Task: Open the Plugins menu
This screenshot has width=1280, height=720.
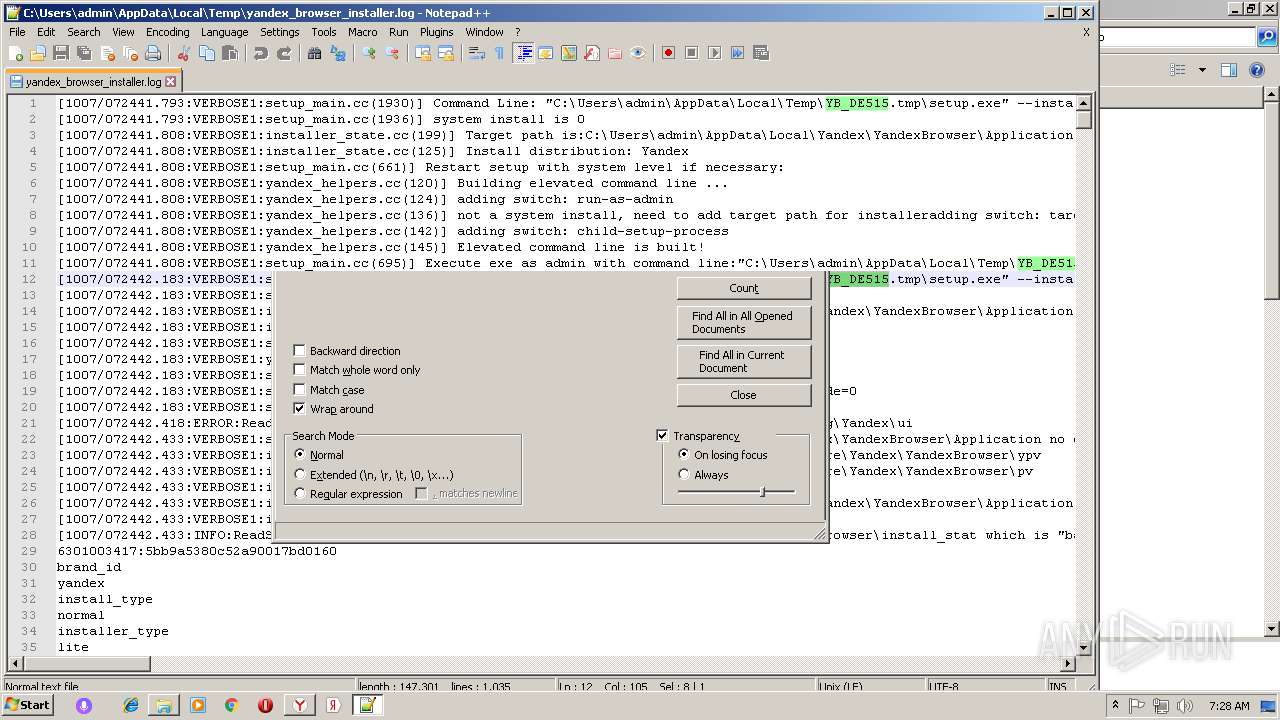Action: pos(436,32)
